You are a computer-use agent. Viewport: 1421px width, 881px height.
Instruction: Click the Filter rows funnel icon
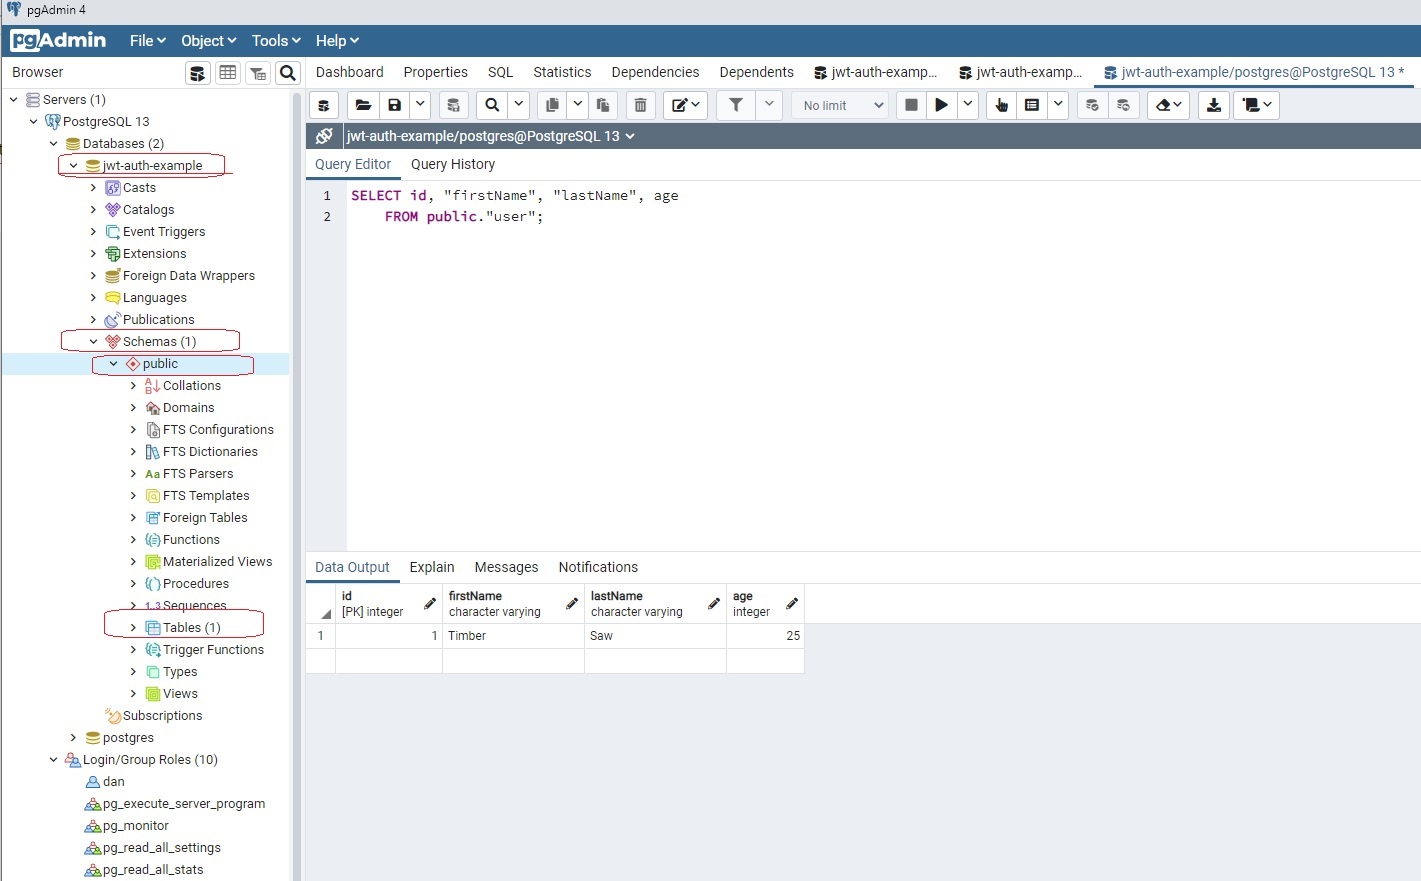pos(736,105)
